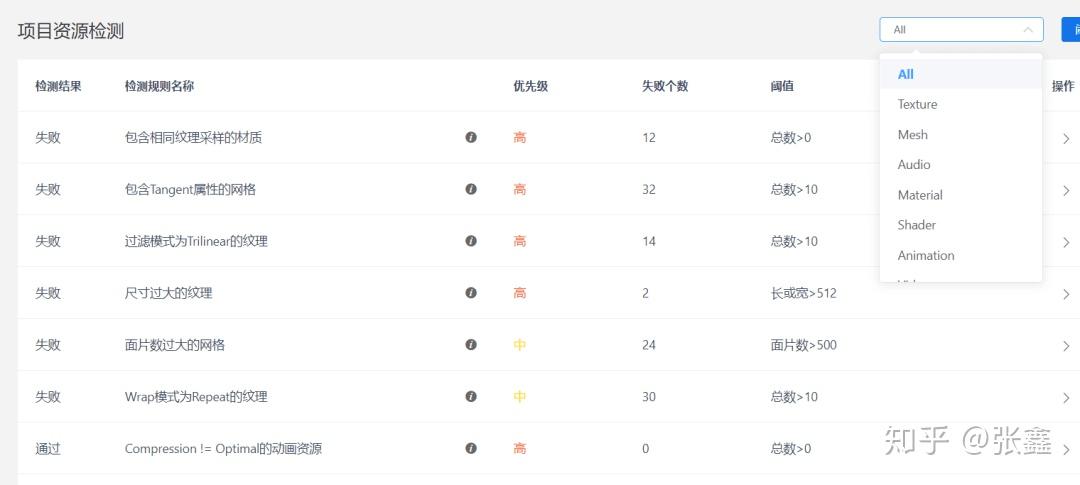Select Texture option in dropdown list
The image size is (1080, 485).
click(961, 104)
